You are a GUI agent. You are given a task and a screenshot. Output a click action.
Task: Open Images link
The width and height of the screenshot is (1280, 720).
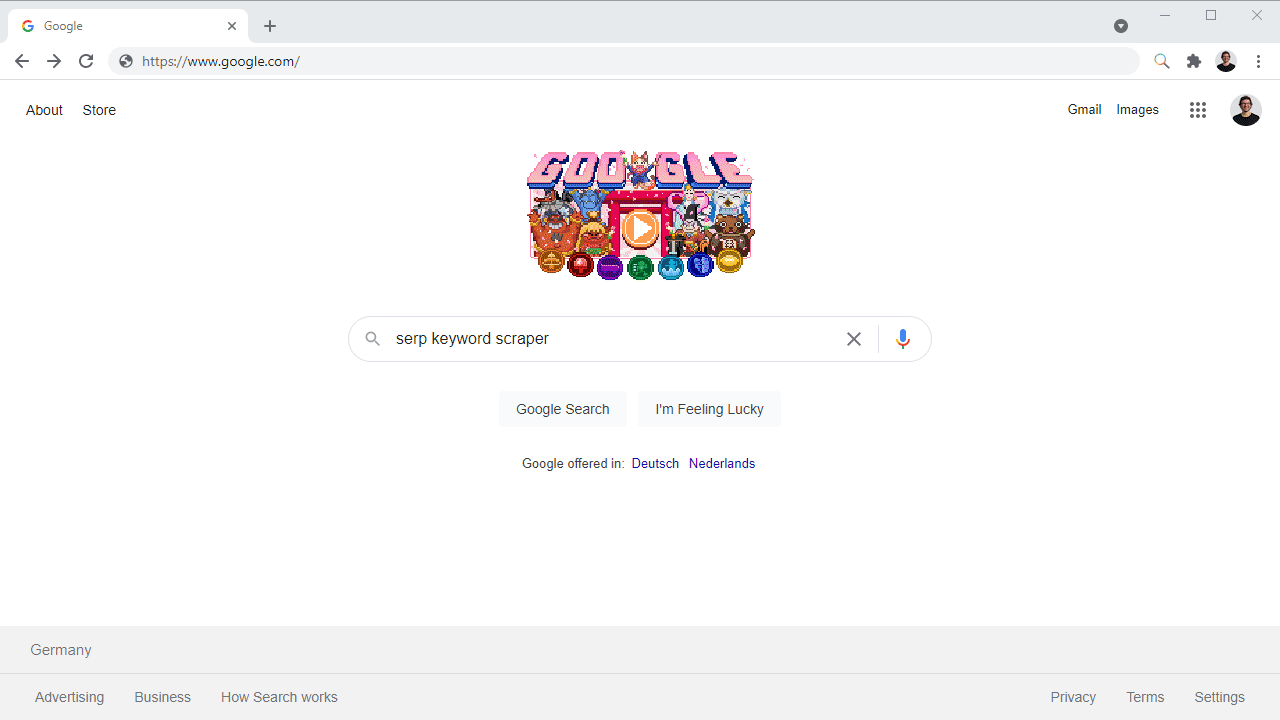[x=1137, y=110]
